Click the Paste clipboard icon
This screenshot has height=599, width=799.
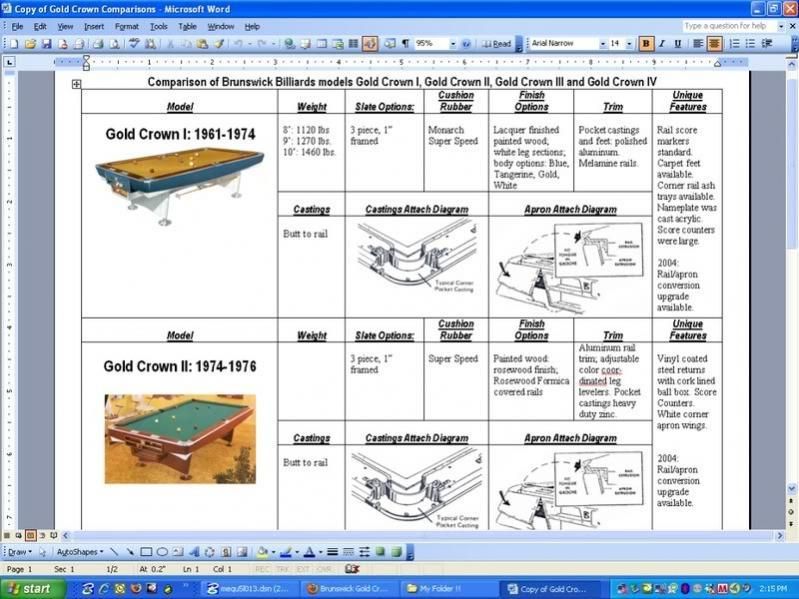tap(202, 44)
